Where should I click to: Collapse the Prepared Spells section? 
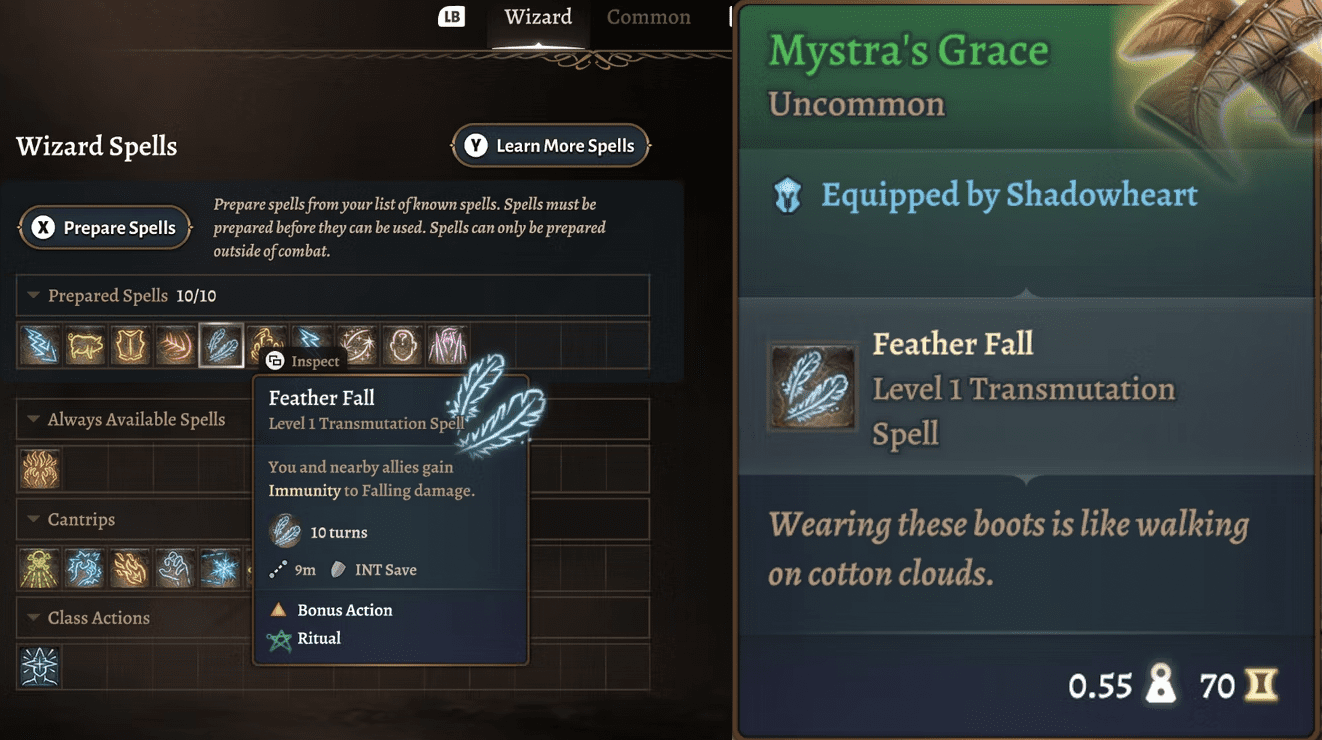pos(34,296)
